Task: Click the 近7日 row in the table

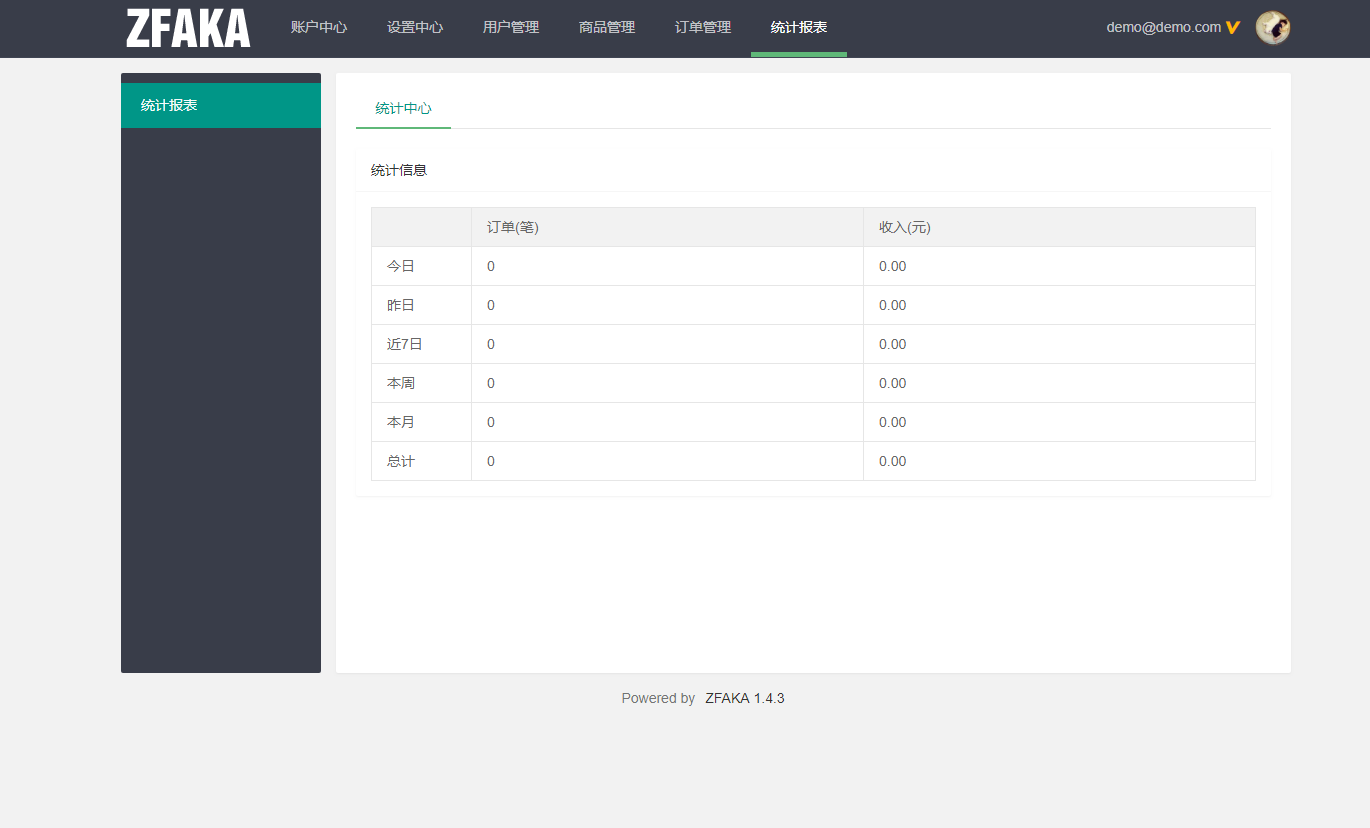Action: (405, 344)
